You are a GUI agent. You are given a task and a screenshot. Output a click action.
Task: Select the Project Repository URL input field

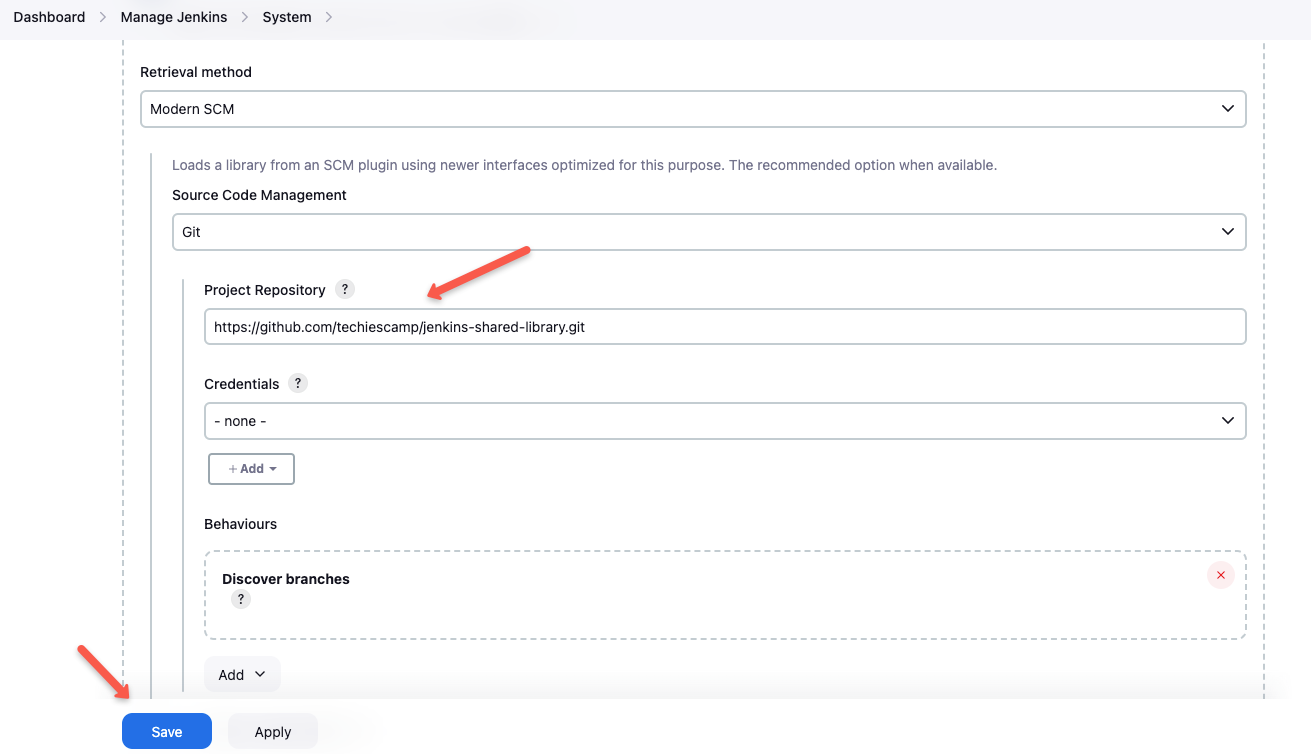(725, 326)
